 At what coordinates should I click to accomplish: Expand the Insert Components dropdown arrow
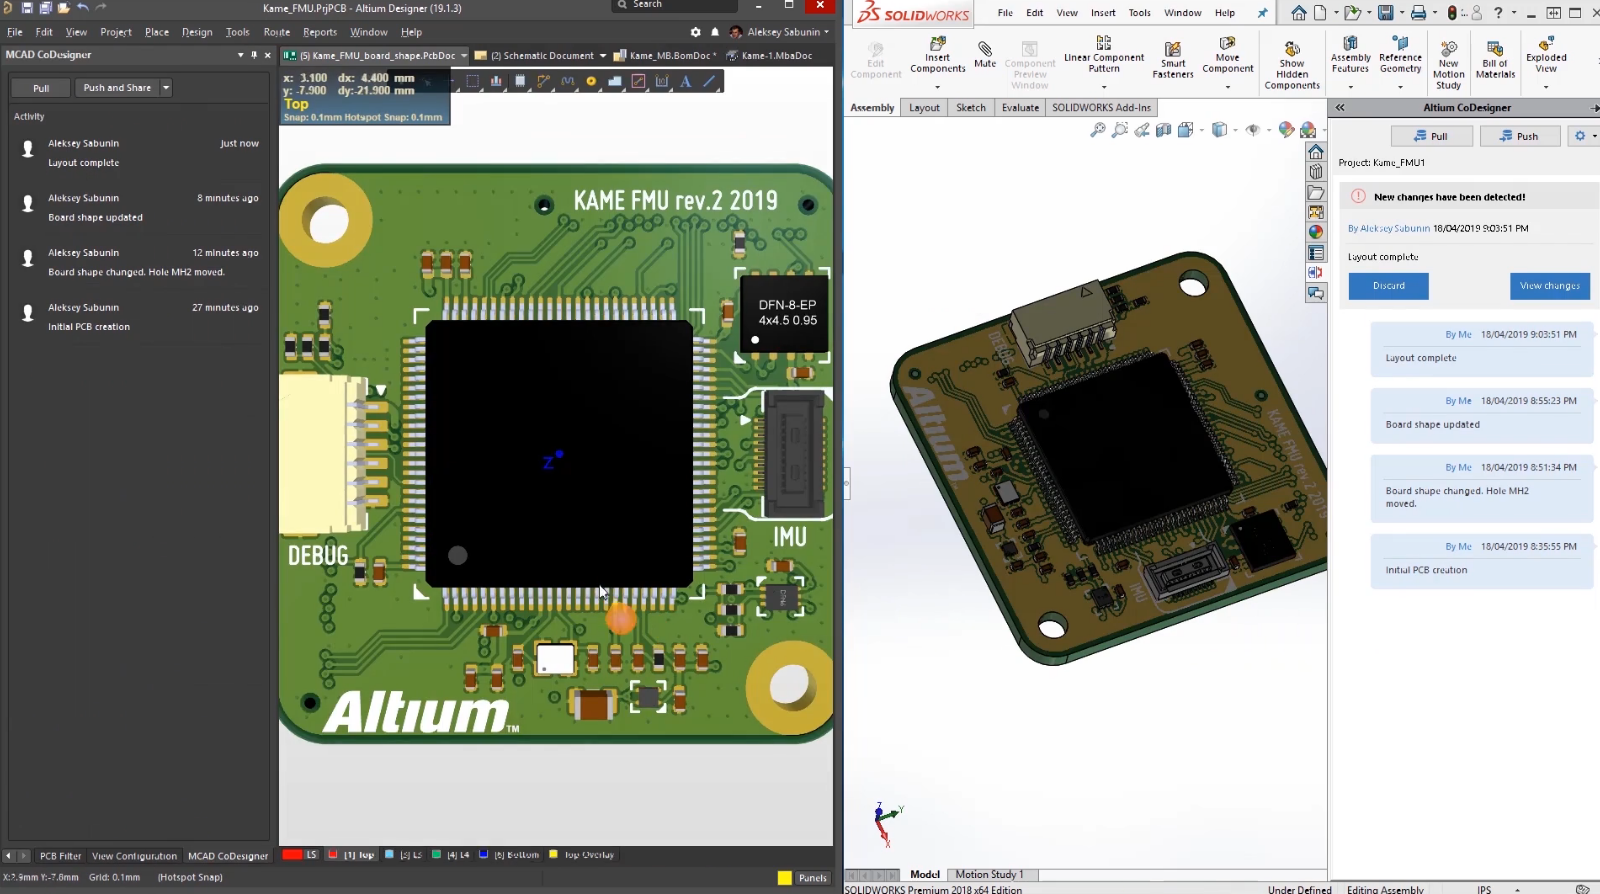click(937, 87)
